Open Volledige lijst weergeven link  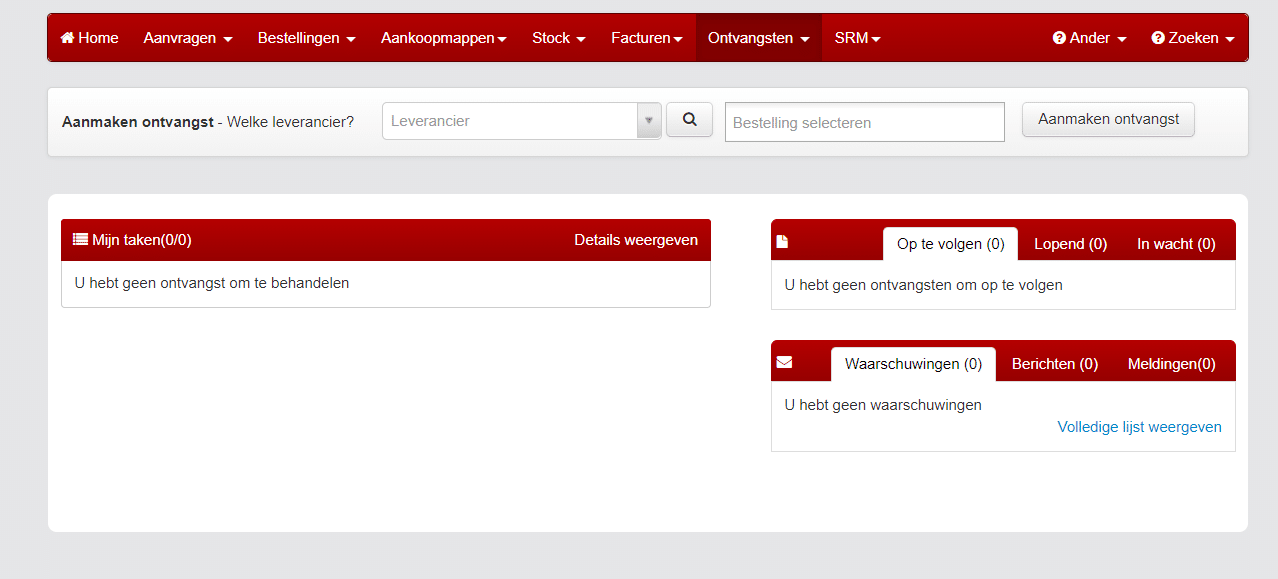(x=1139, y=427)
